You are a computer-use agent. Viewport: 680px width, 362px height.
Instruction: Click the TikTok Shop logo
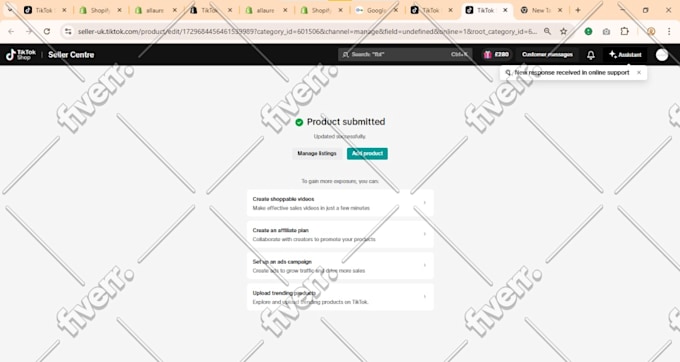click(20, 55)
